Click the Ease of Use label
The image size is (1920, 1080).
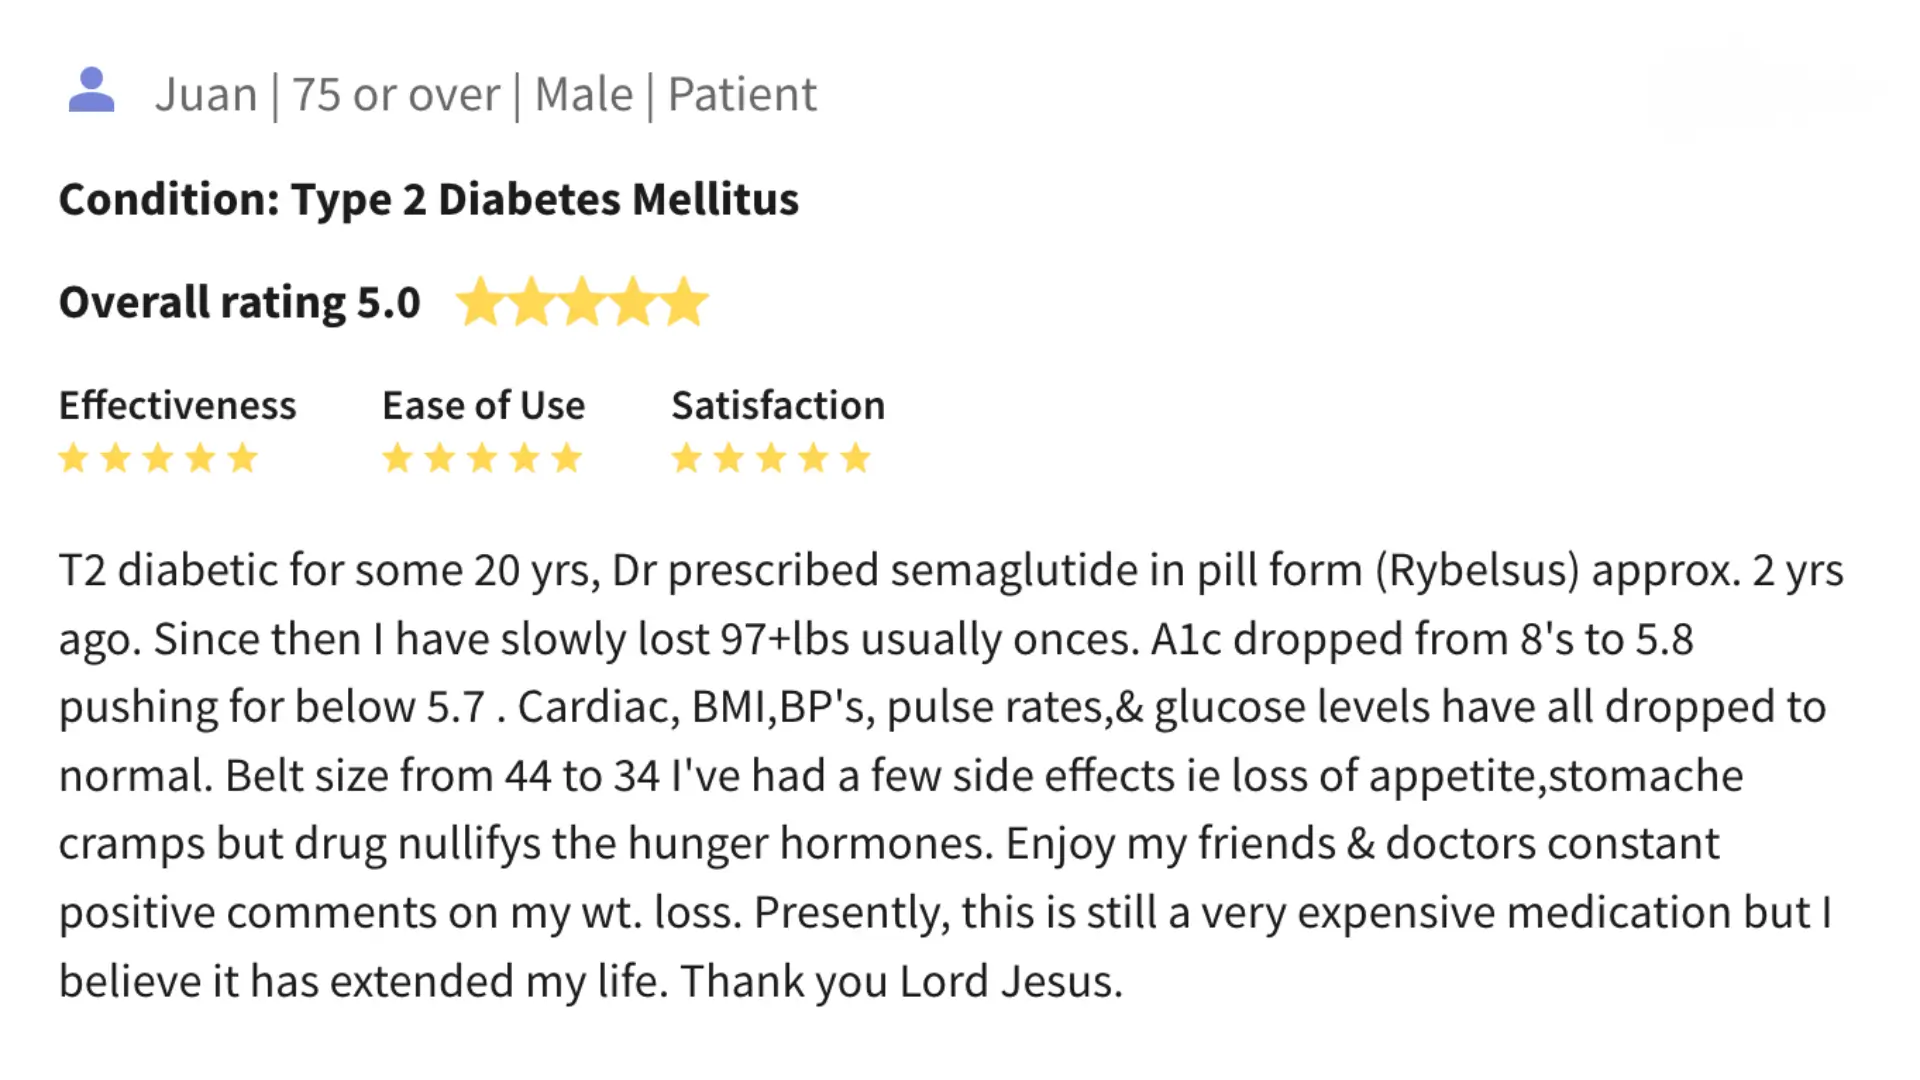point(484,405)
